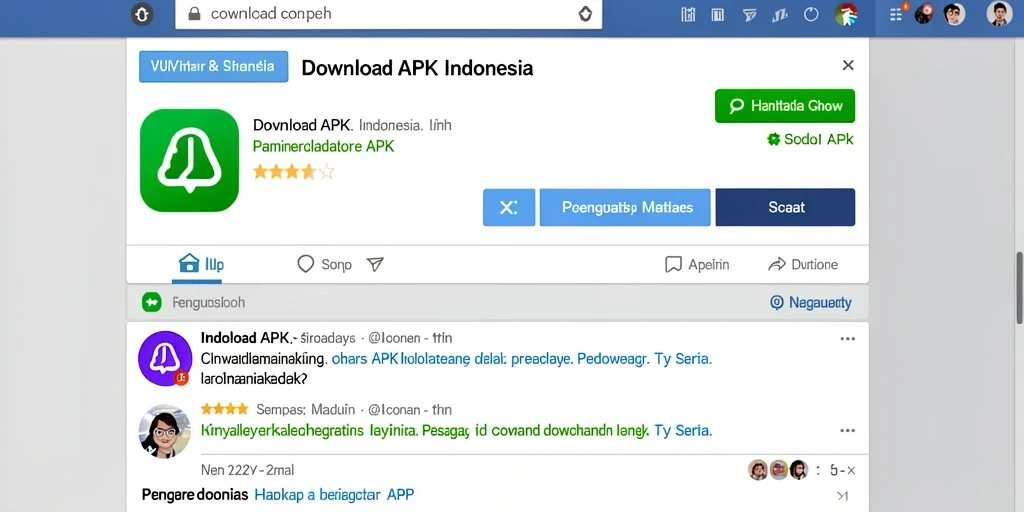
Task: Click 'Ty Seria.' link in Sempas: Maduin review
Action: click(682, 431)
